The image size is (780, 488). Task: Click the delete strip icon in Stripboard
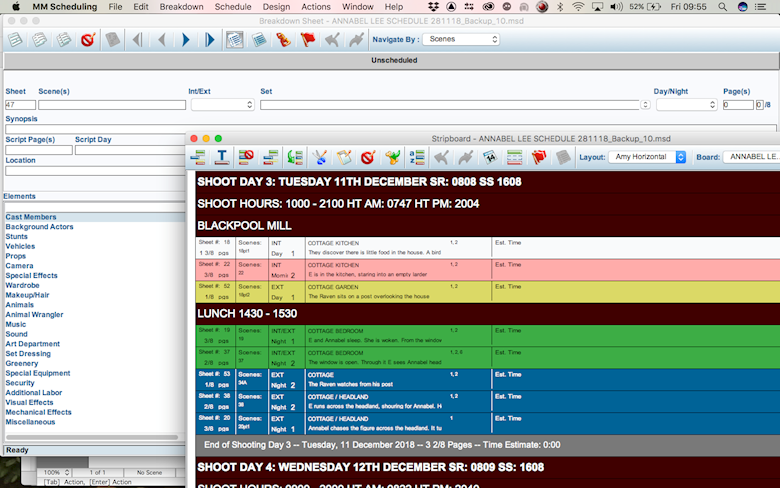[246, 157]
